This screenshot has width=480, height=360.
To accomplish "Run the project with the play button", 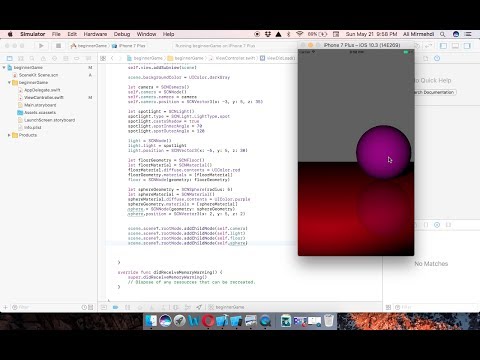I will pyautogui.click(x=41, y=46).
